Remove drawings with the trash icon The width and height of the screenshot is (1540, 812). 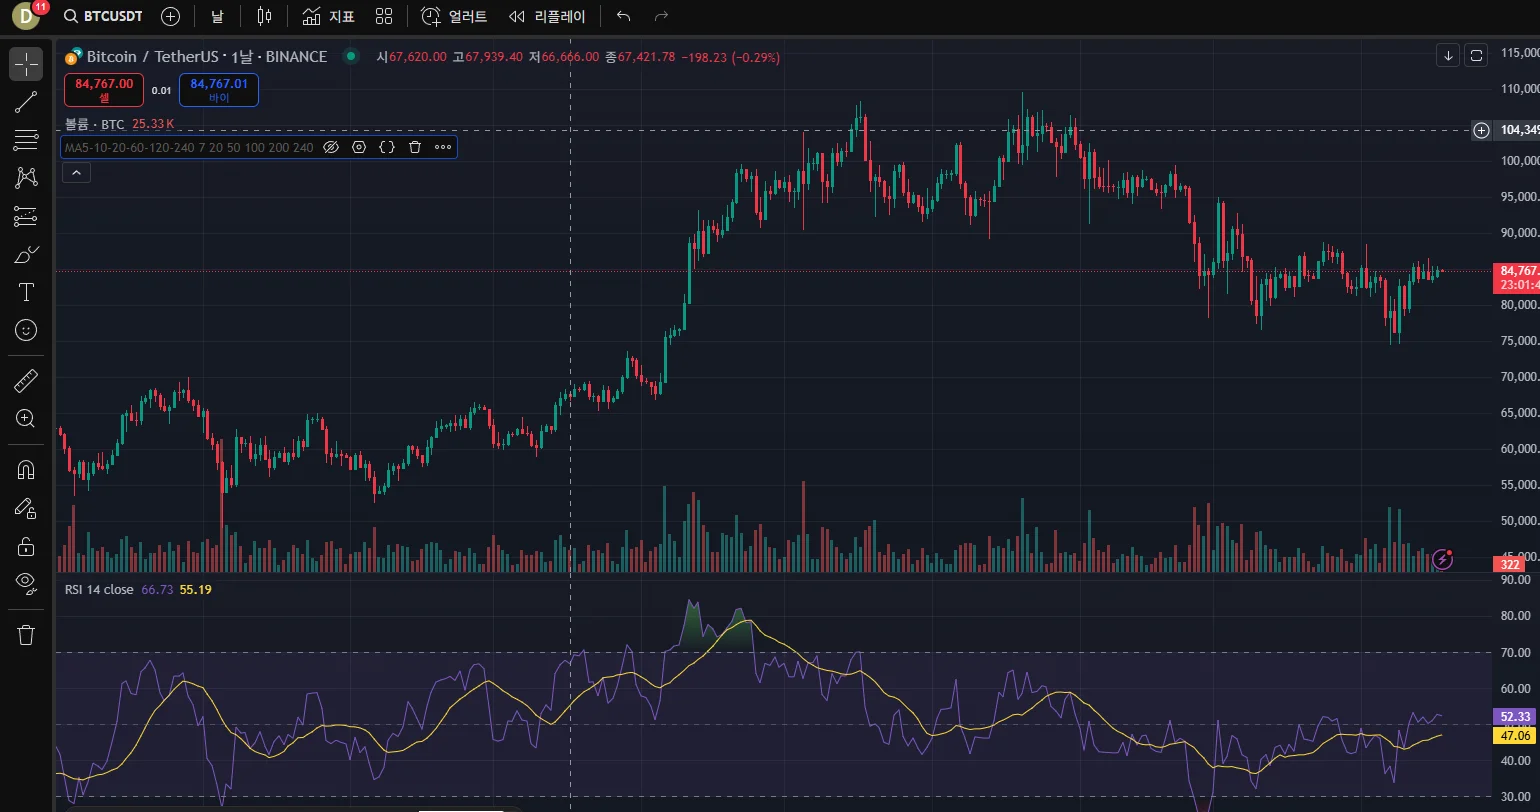click(26, 635)
